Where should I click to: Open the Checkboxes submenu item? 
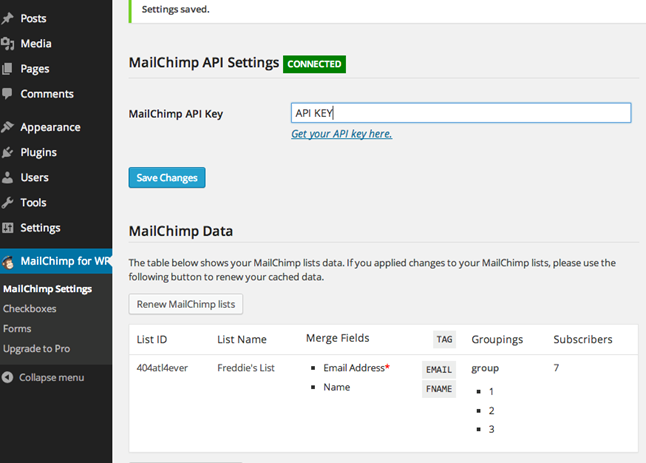click(30, 309)
